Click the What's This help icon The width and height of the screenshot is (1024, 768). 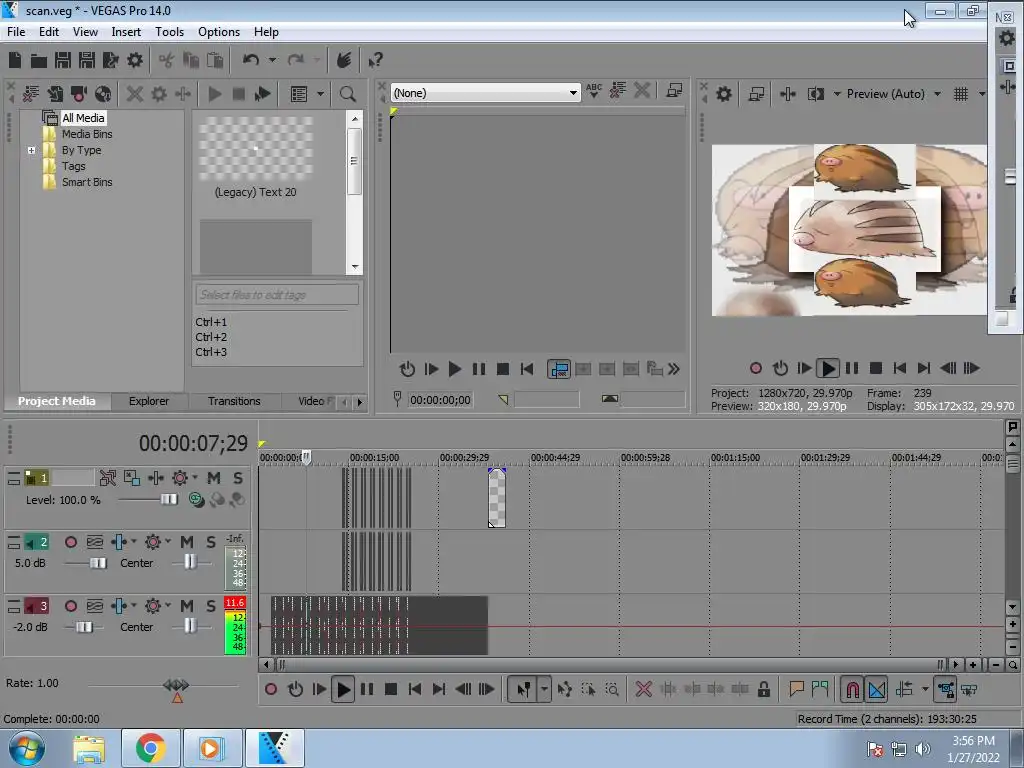(x=375, y=61)
